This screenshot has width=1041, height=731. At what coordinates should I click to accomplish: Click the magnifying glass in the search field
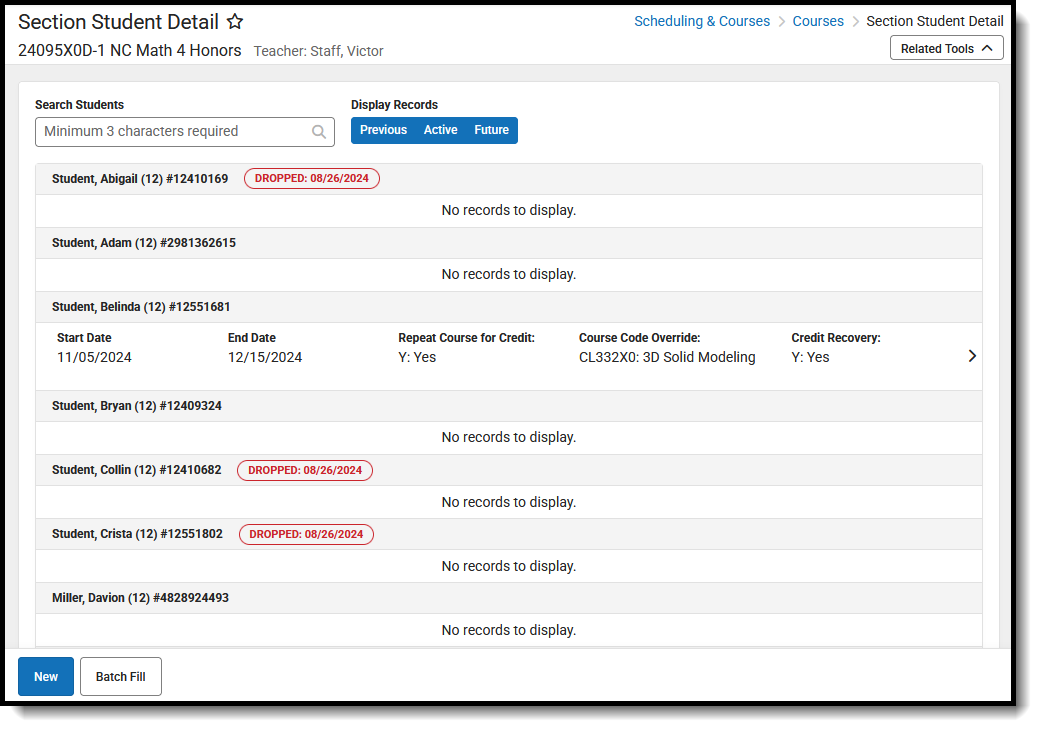[x=319, y=131]
